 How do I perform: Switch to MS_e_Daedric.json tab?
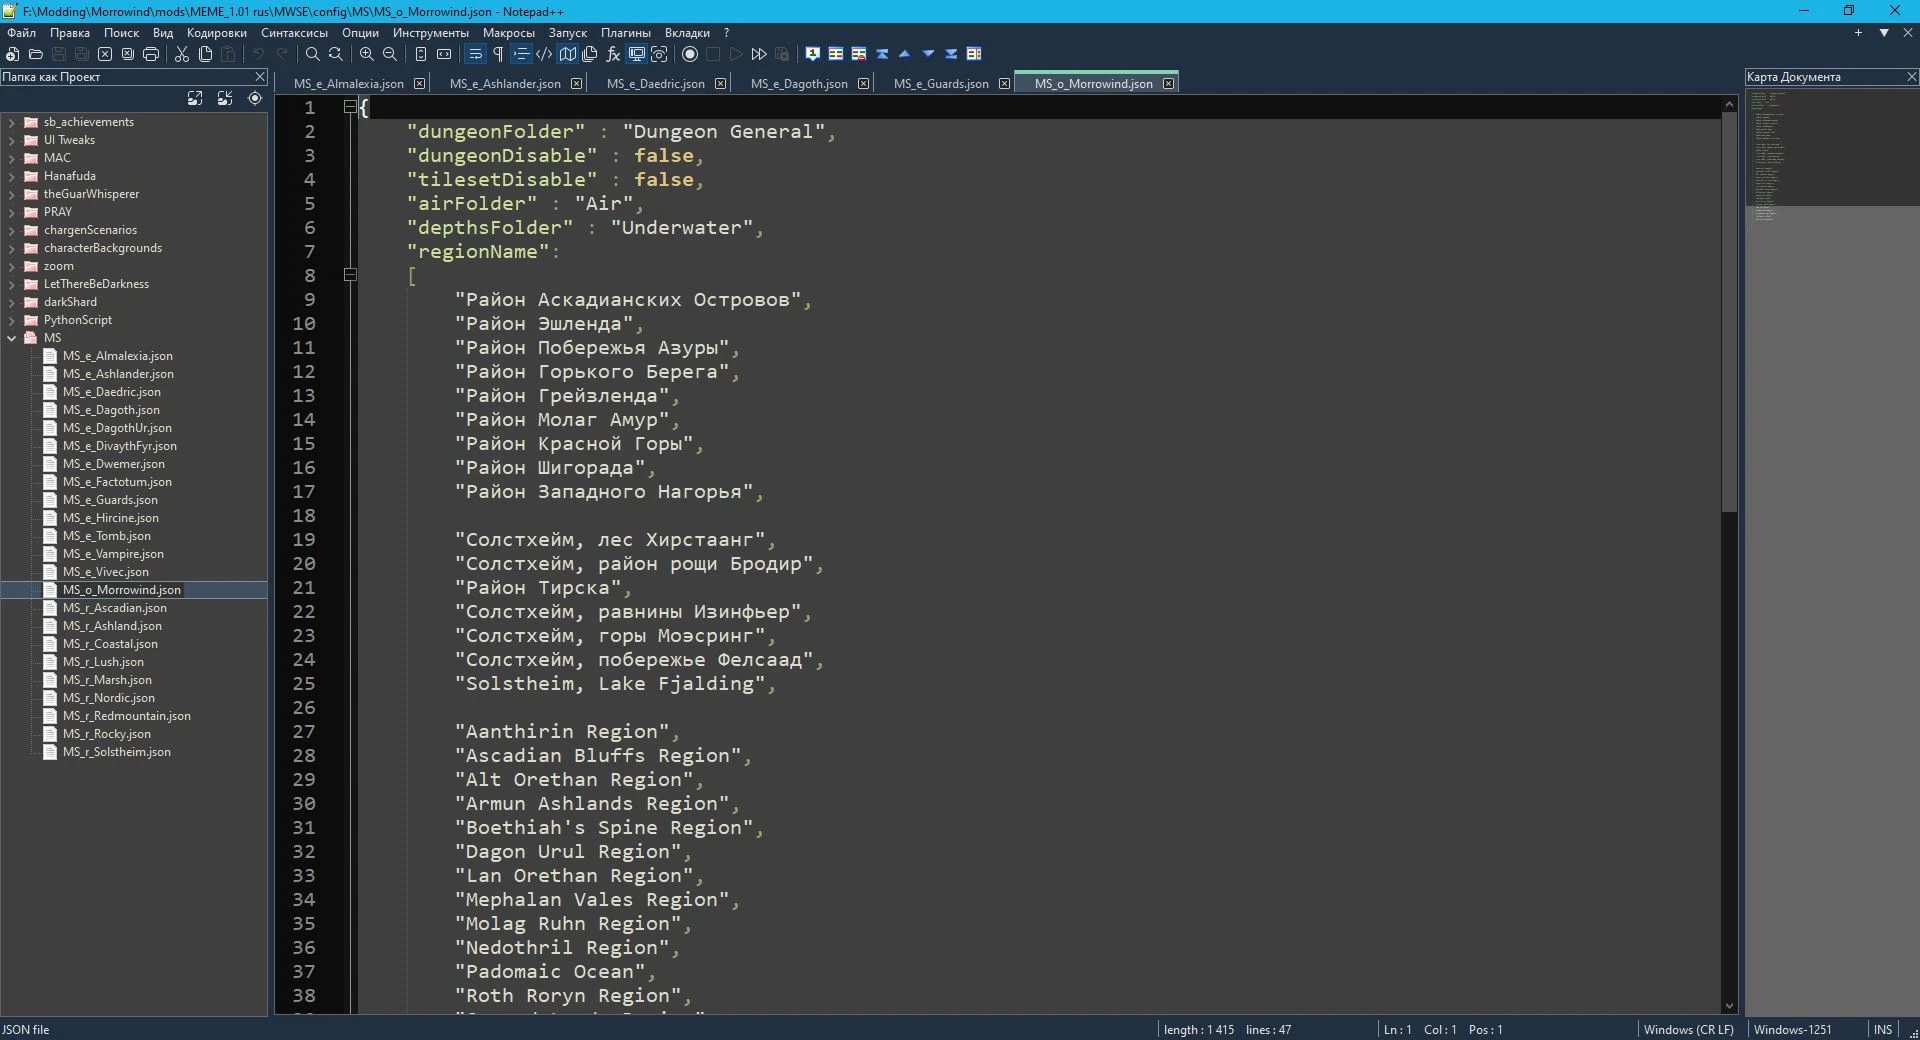[655, 84]
